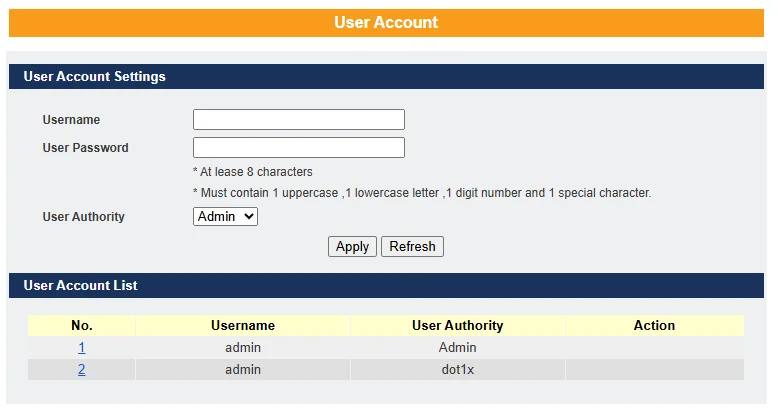Click the Apply button
The width and height of the screenshot is (778, 420).
[x=352, y=246]
